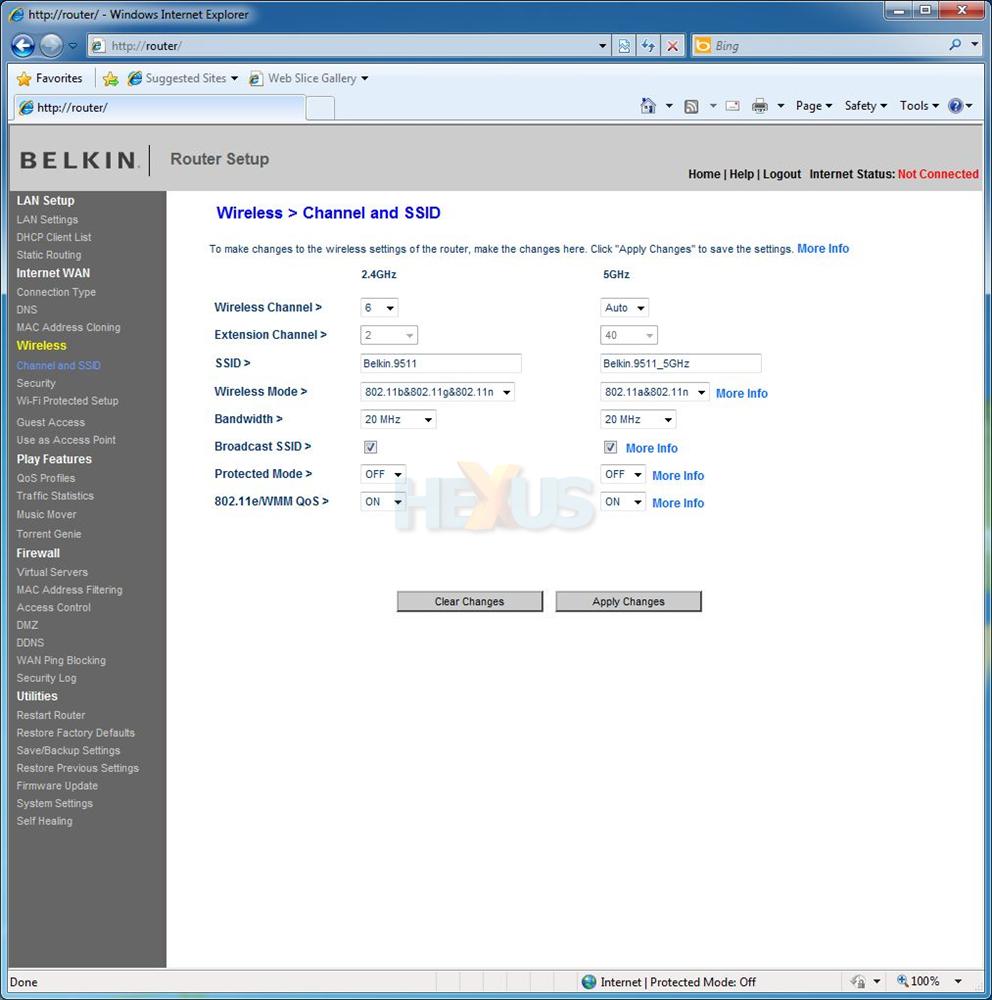Screen dimensions: 992x1000
Task: Click the Help link in header
Action: [x=741, y=174]
